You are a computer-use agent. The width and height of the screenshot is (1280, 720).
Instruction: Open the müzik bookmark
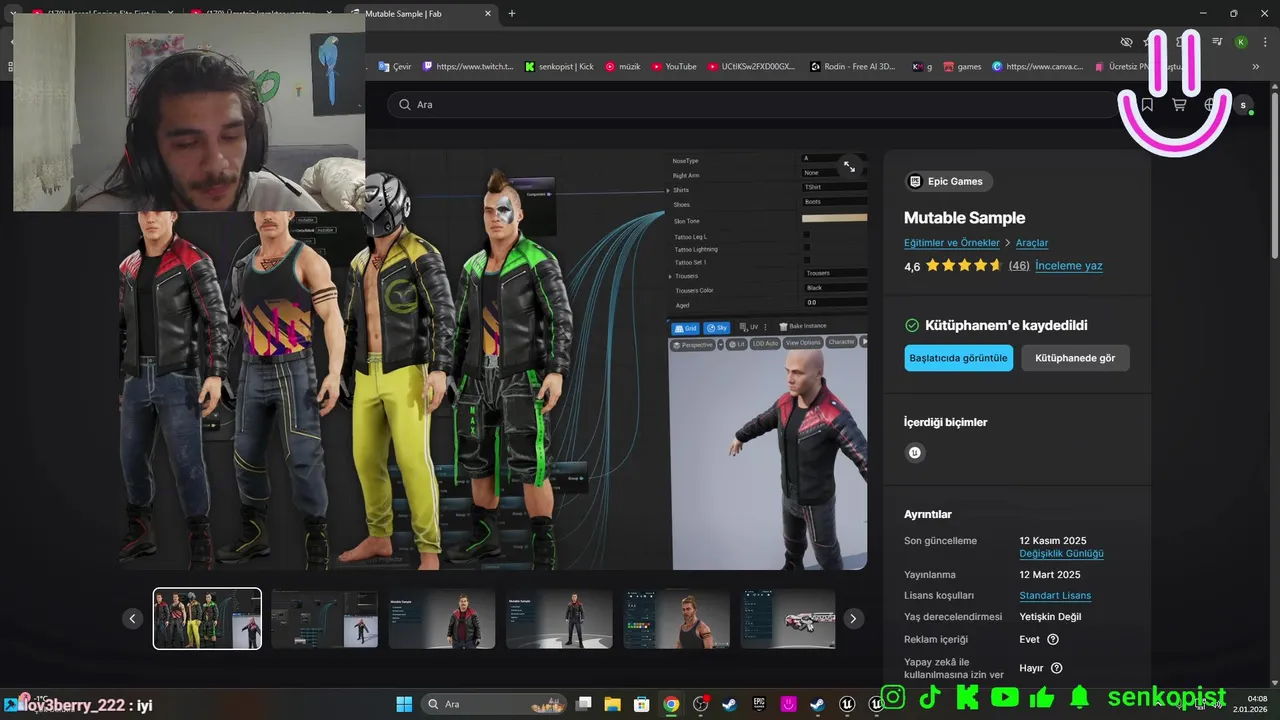(623, 67)
